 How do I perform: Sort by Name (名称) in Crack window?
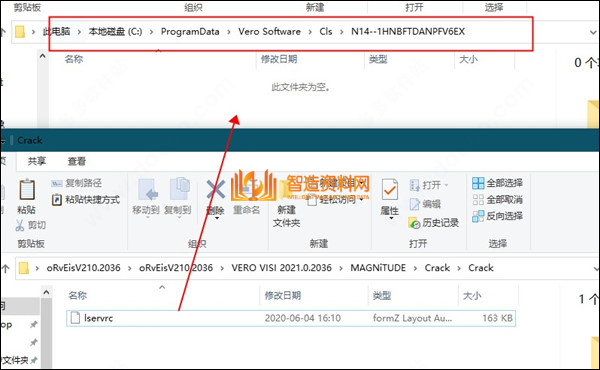tap(78, 295)
